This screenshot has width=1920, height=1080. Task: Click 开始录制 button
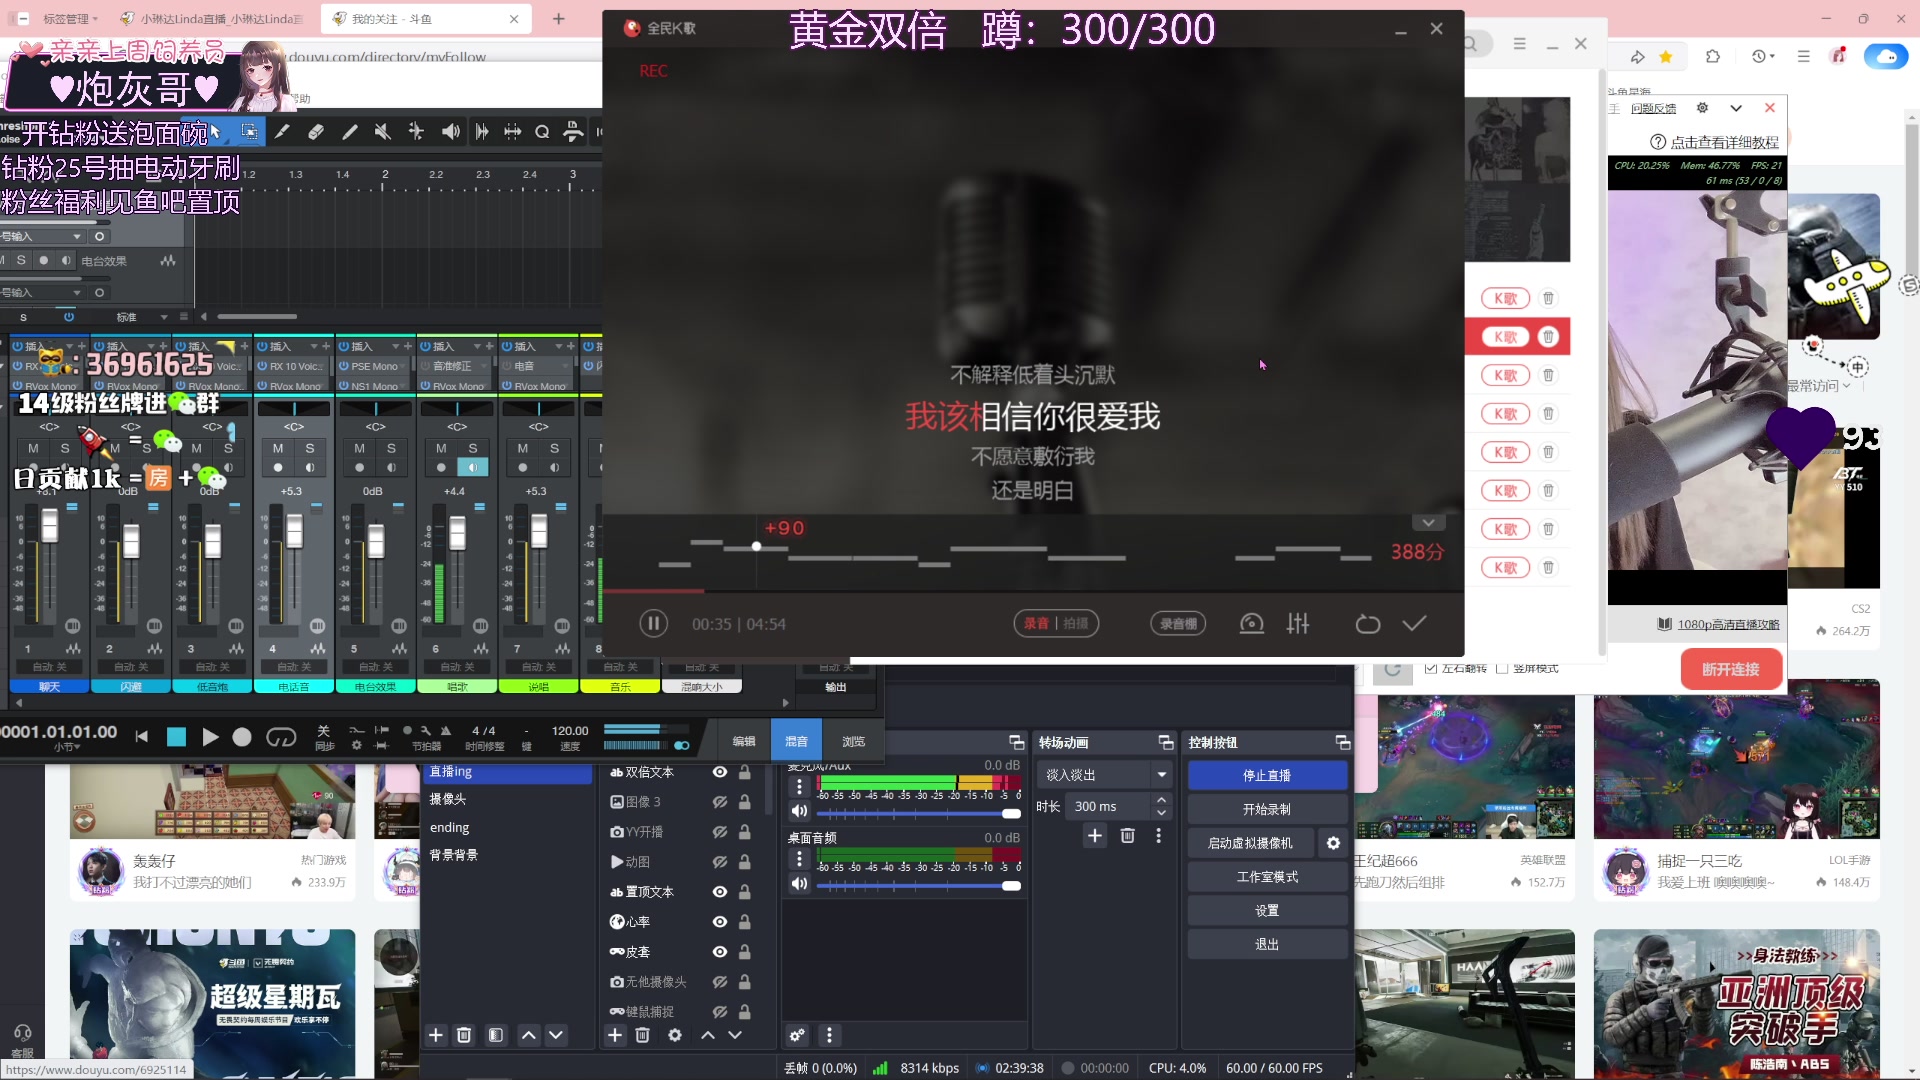click(x=1267, y=809)
